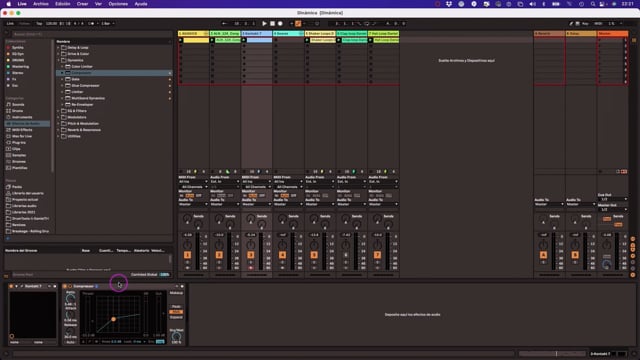Screen dimensions: 640x360
Task: Arm the record button on track 3
Action: coord(251,268)
